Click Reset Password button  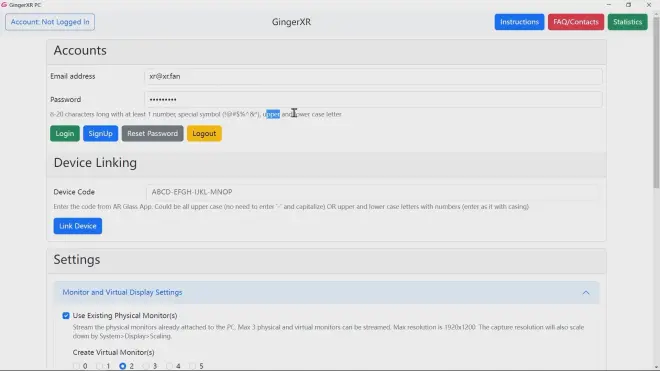(152, 133)
